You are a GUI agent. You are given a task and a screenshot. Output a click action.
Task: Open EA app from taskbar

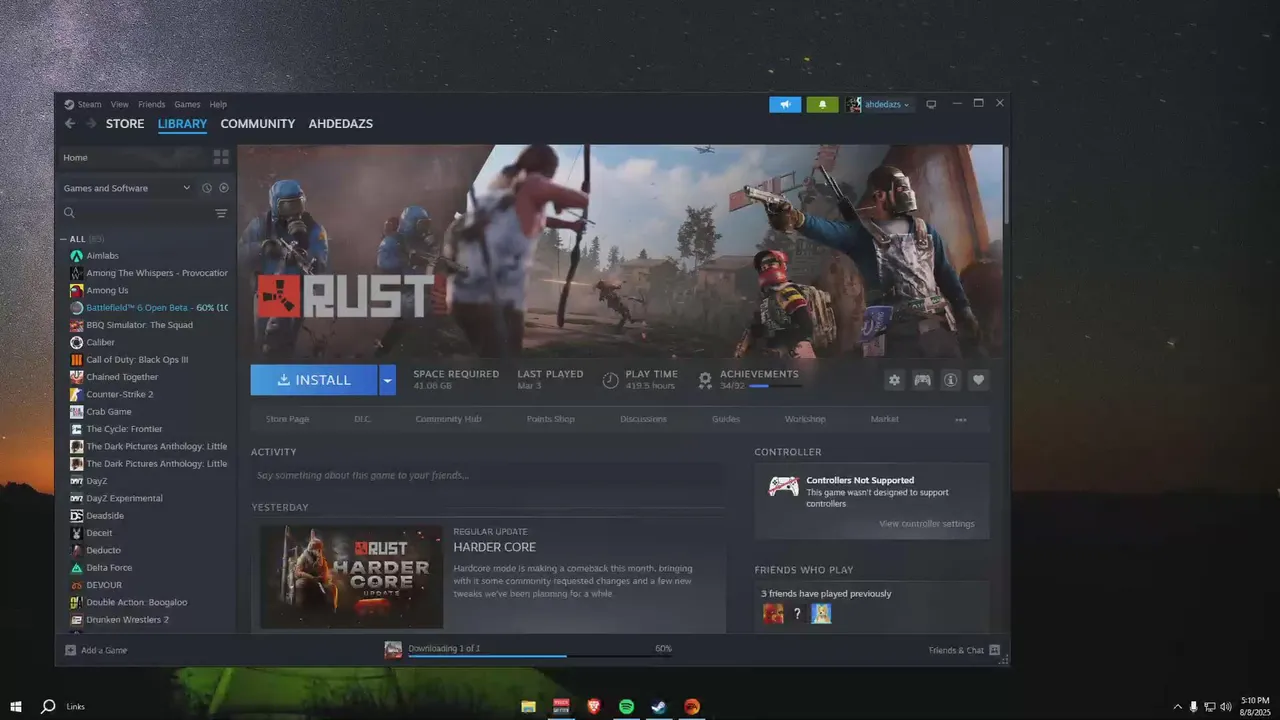coord(691,706)
